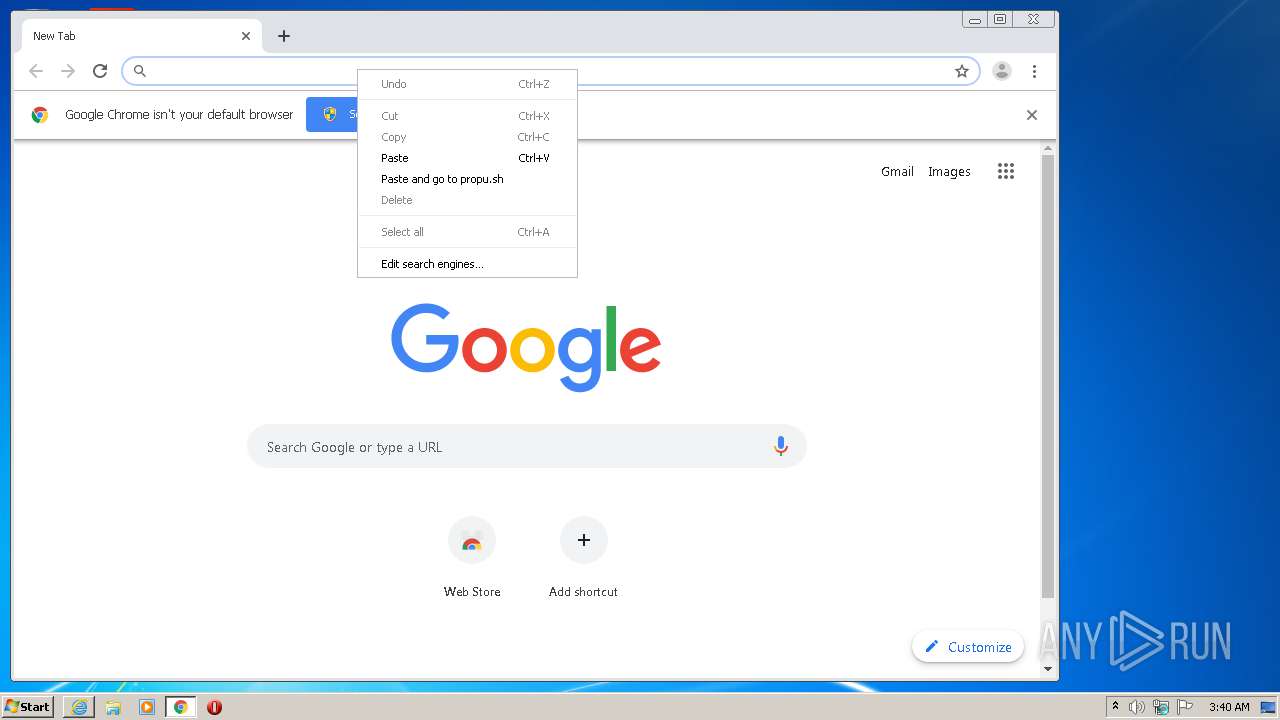Viewport: 1280px width, 720px height.
Task: Click the New Tab tab title
Action: (54, 36)
